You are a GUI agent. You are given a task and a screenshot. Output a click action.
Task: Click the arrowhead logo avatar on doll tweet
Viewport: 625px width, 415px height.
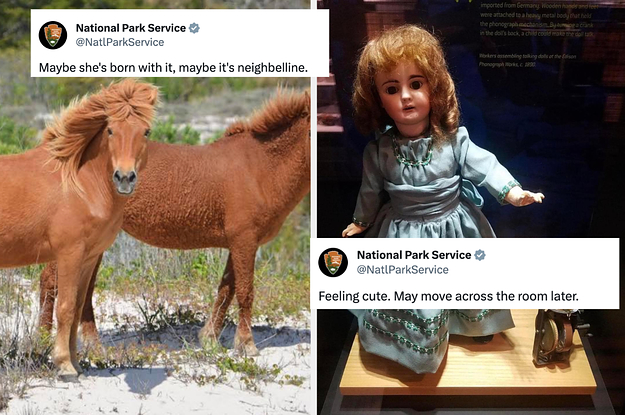(333, 262)
